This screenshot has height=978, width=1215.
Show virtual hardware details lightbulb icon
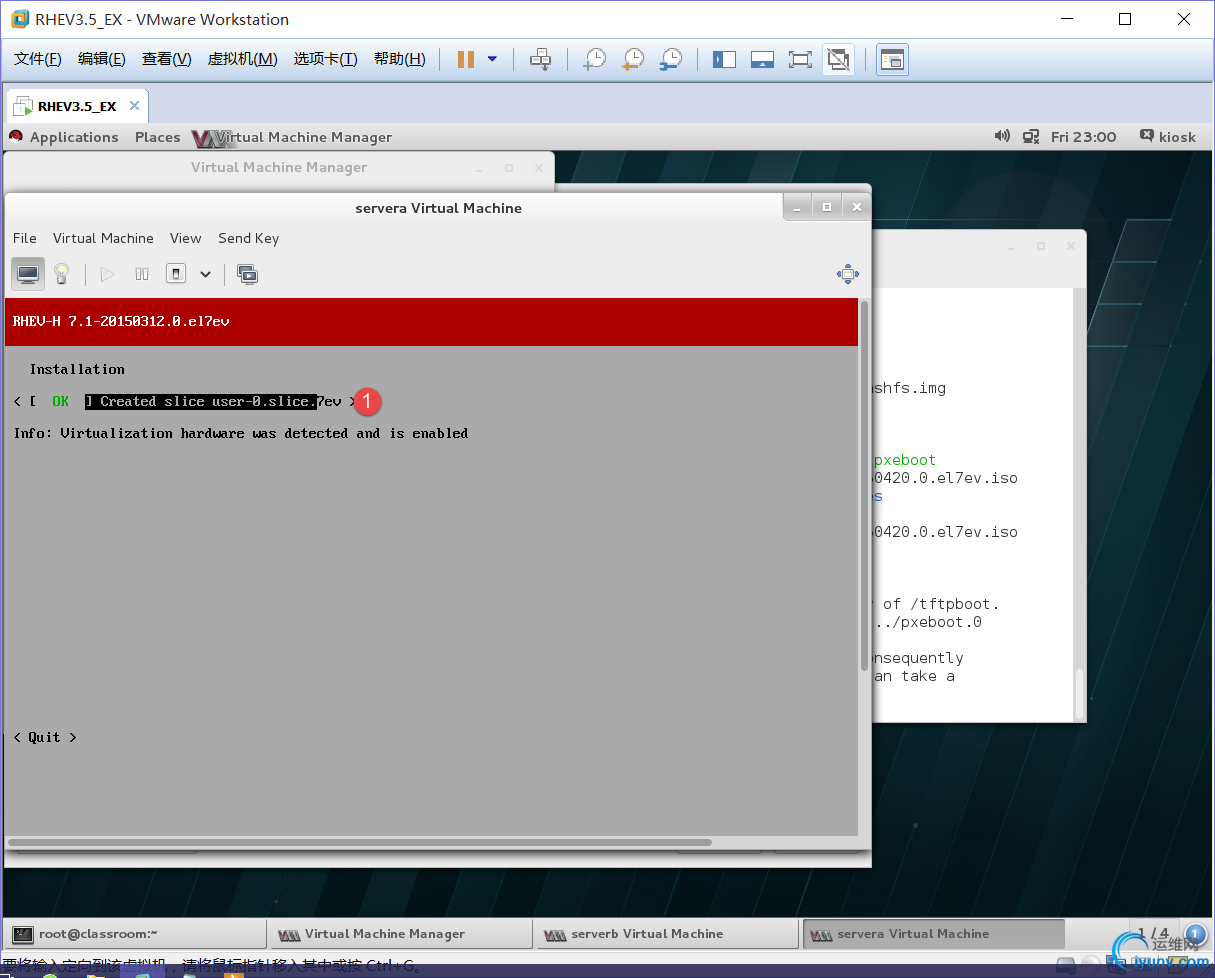61,273
